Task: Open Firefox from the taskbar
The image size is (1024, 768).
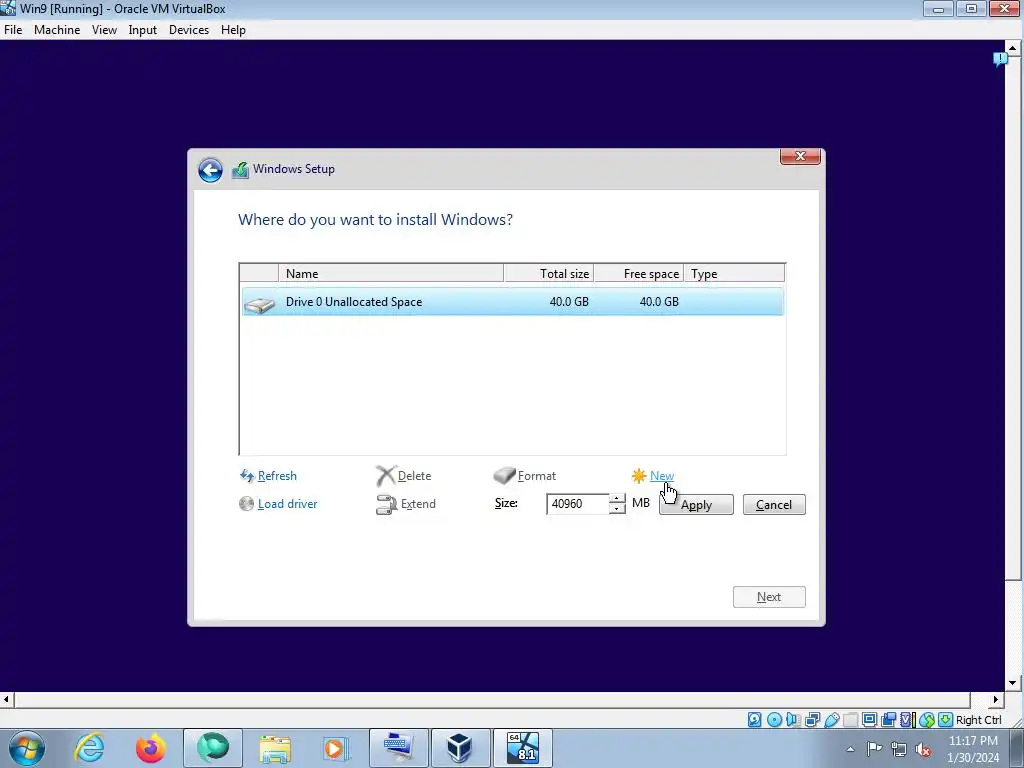Action: point(151,748)
